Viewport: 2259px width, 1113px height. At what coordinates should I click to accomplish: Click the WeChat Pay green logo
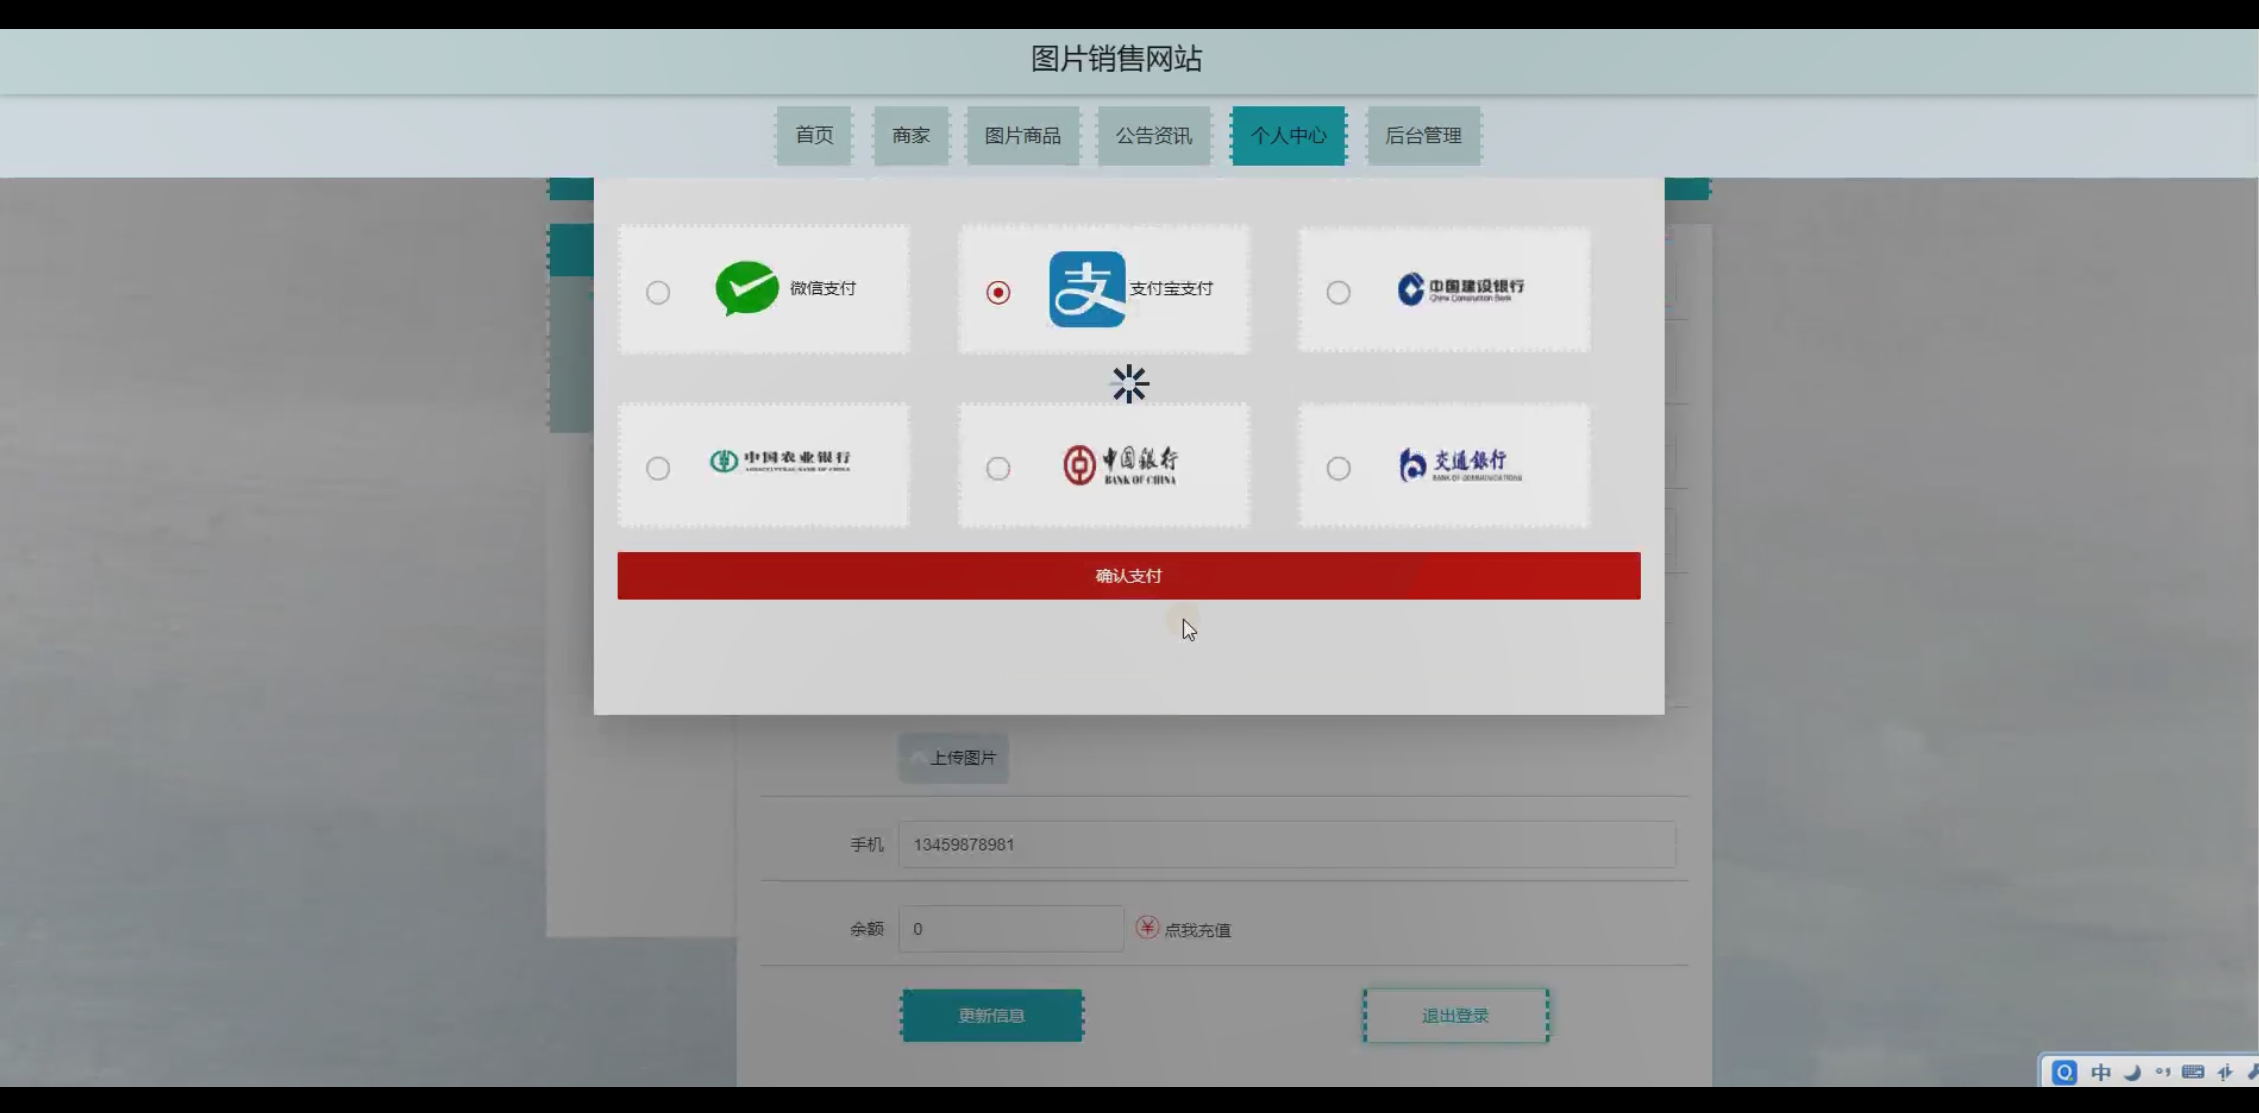[x=747, y=288]
